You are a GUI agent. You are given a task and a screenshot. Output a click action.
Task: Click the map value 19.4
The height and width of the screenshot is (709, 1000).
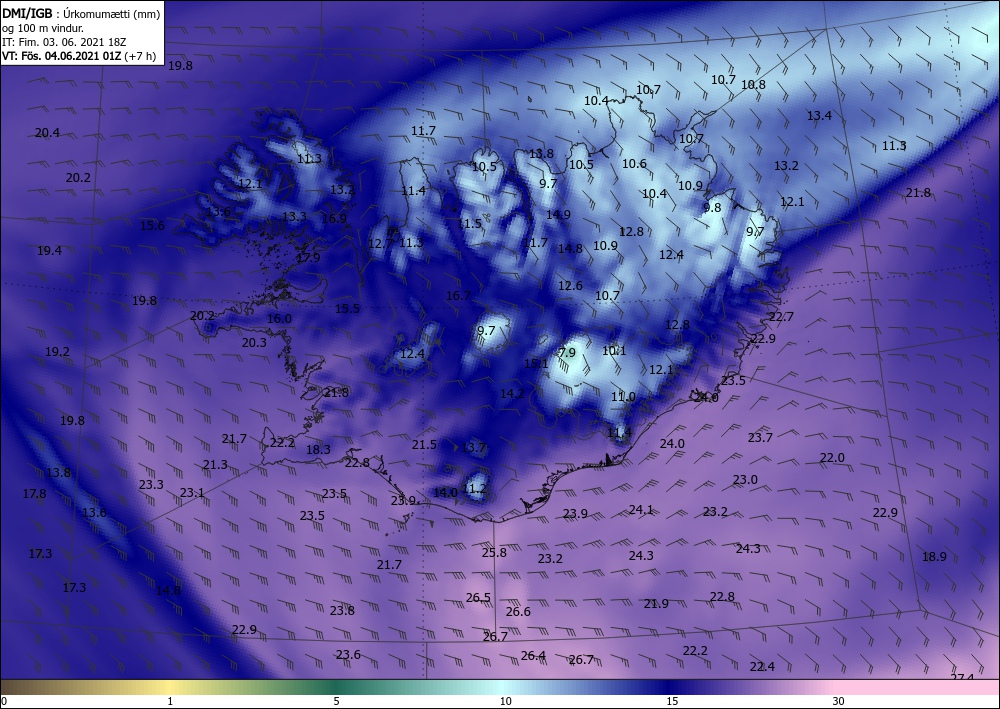tap(49, 251)
